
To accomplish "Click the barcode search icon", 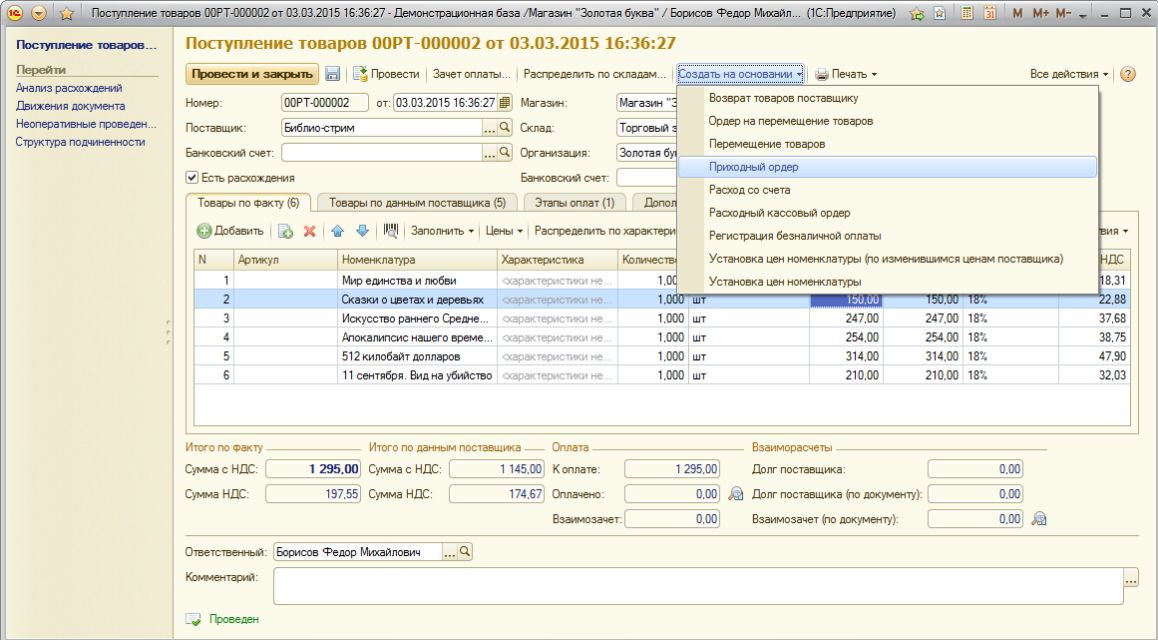I will [x=391, y=231].
